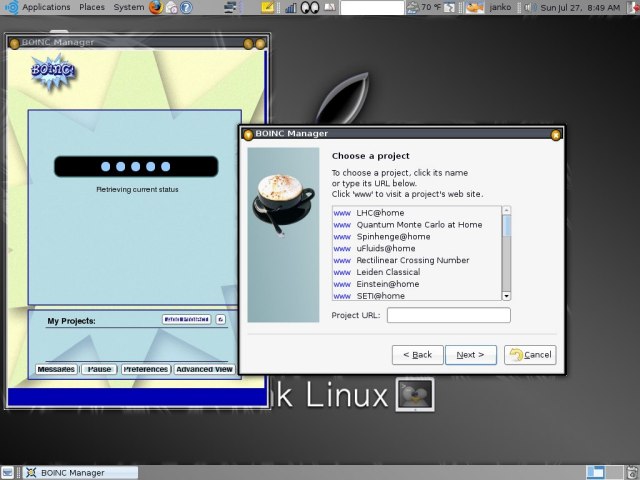640x480 pixels.
Task: Click the main BOINC window title bar menu icon
Action: pos(14,43)
